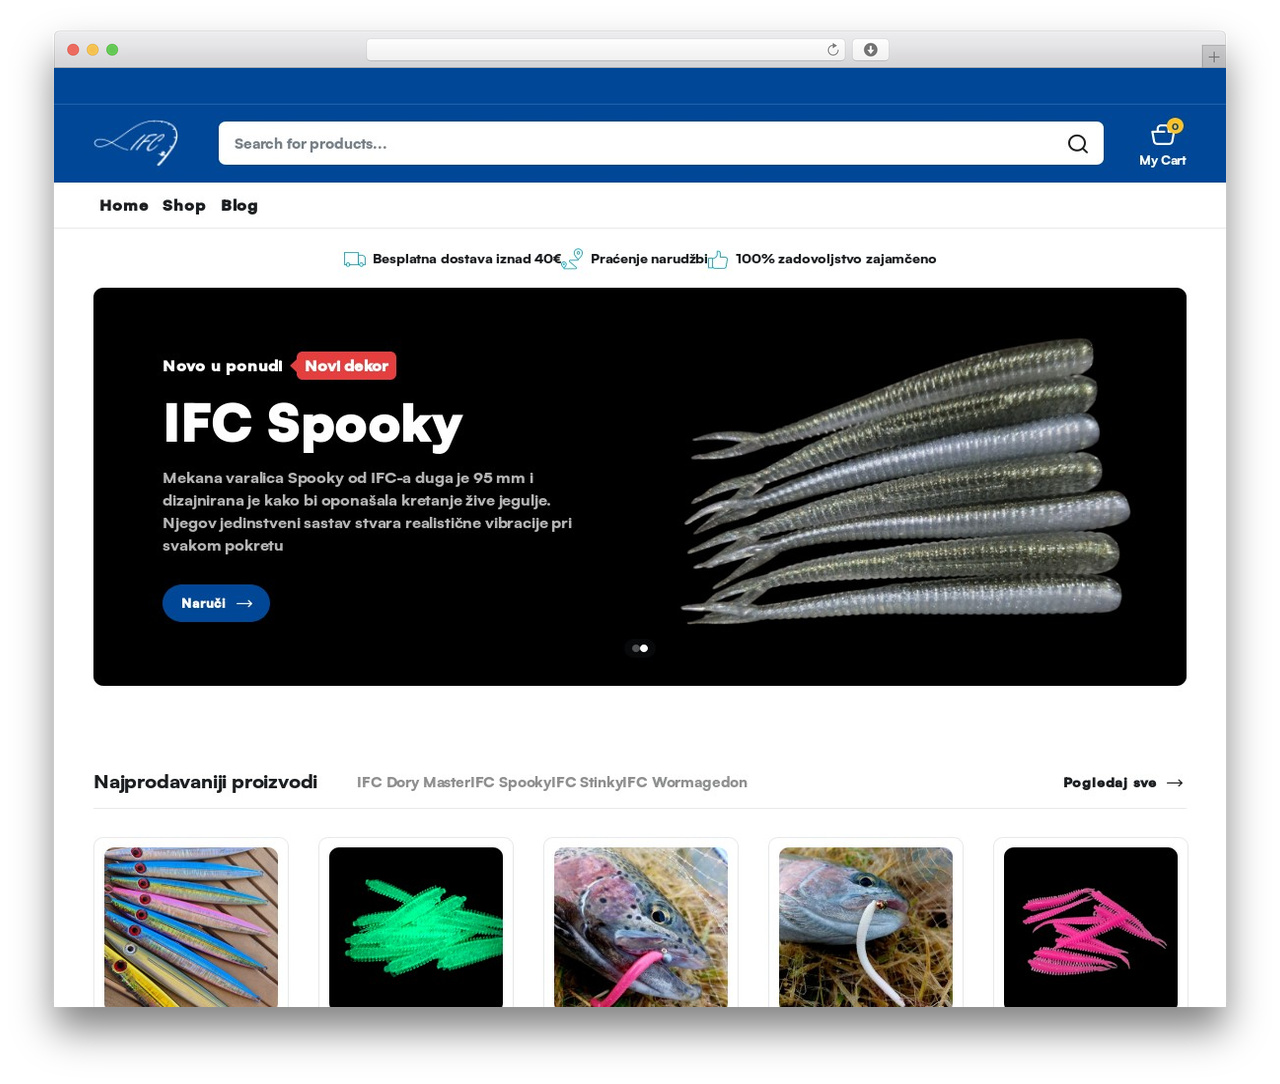Switch to IFC Spooky tab
The image size is (1280, 1084).
pos(512,782)
